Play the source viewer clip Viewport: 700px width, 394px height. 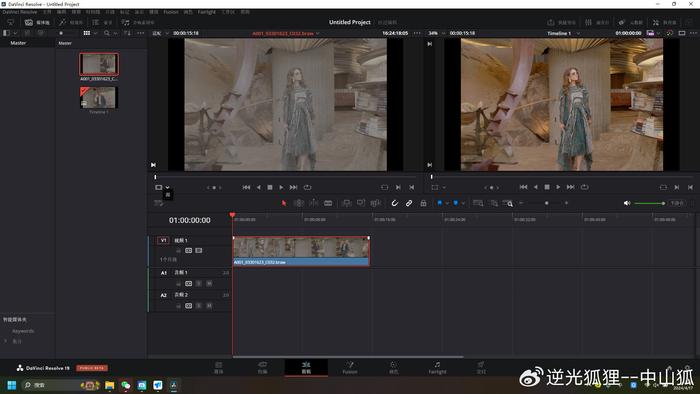coord(281,187)
